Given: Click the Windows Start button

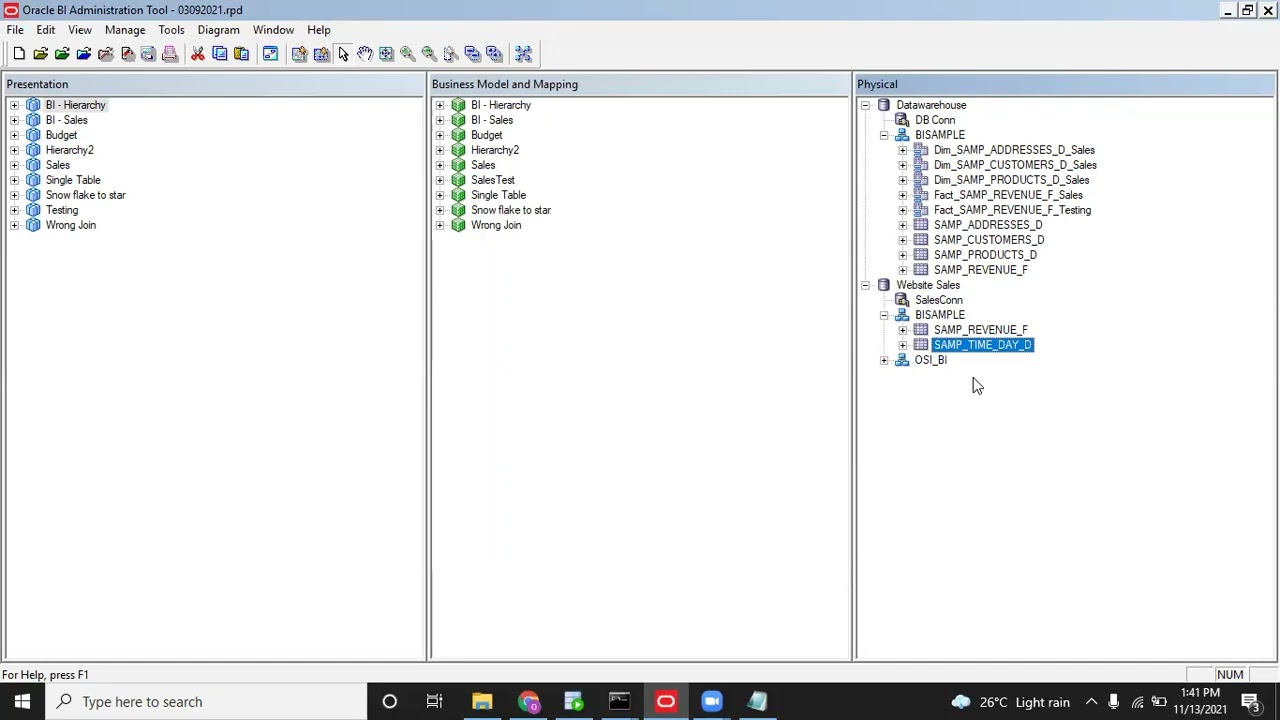Looking at the screenshot, I should pos(22,702).
